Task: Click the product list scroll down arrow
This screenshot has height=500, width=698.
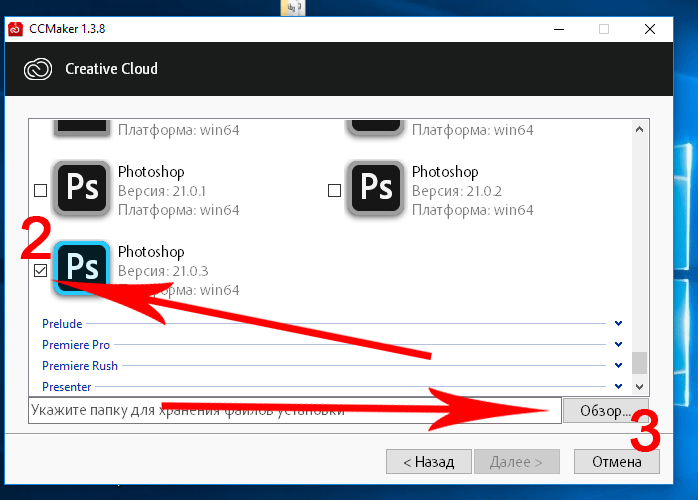Action: [x=640, y=386]
